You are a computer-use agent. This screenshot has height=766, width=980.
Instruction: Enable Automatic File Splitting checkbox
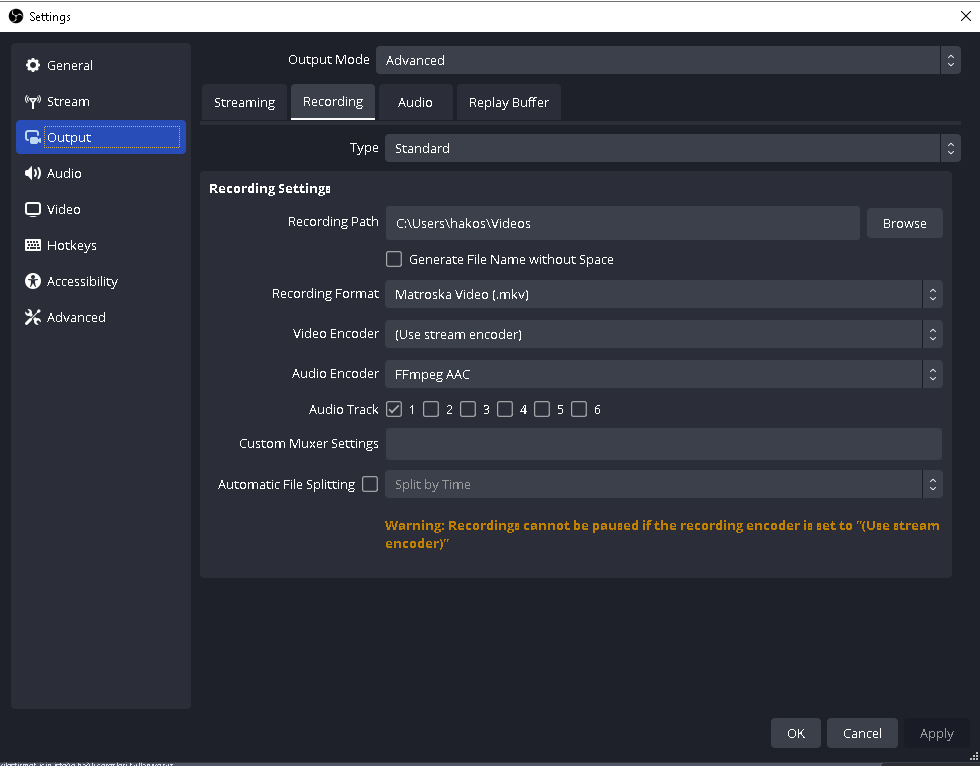click(x=370, y=485)
